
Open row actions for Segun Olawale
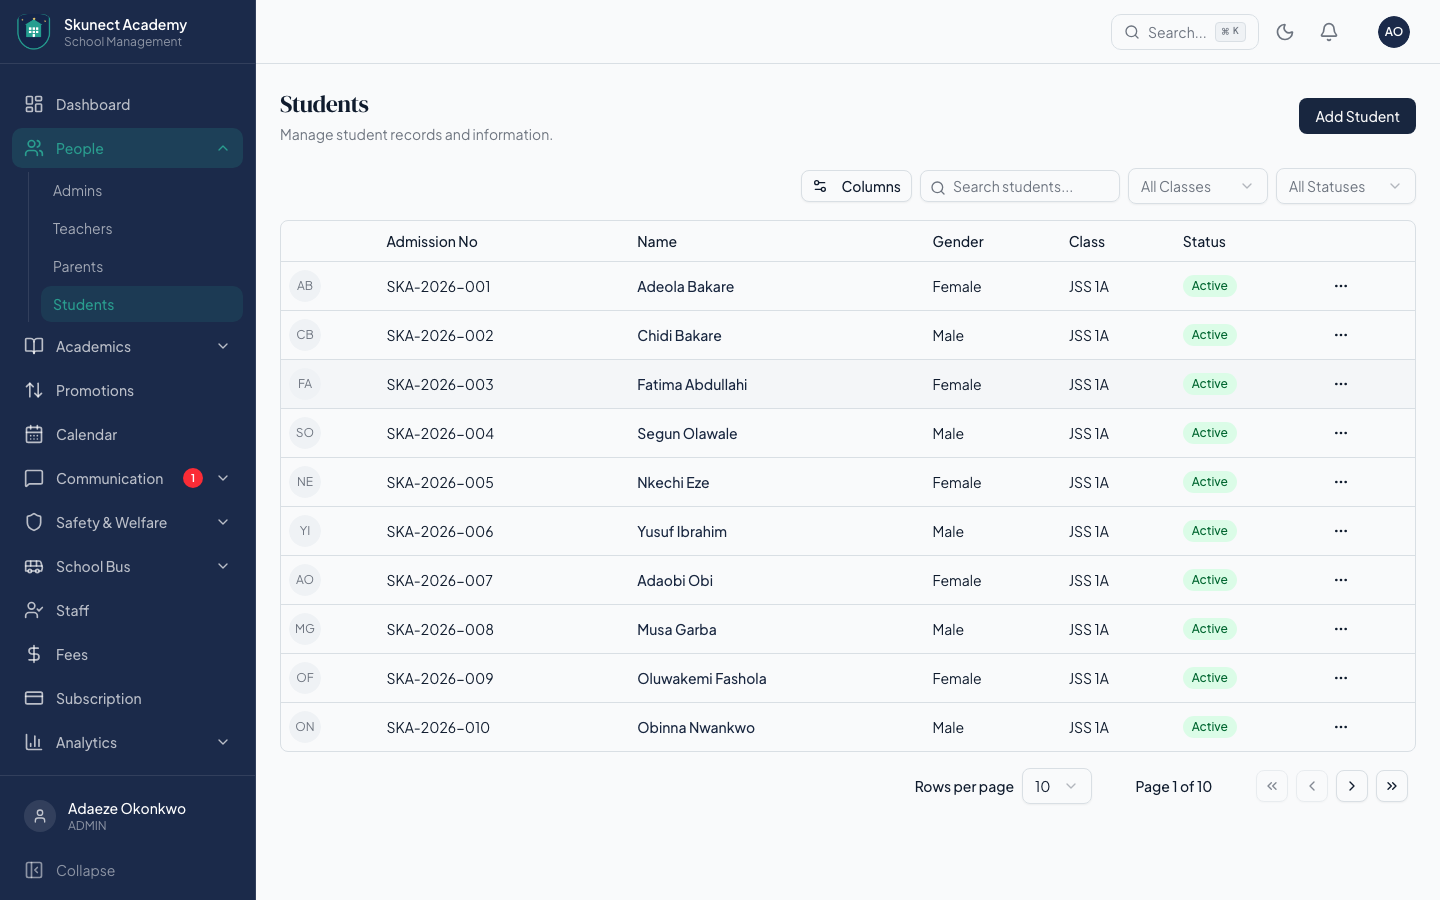[1341, 433]
